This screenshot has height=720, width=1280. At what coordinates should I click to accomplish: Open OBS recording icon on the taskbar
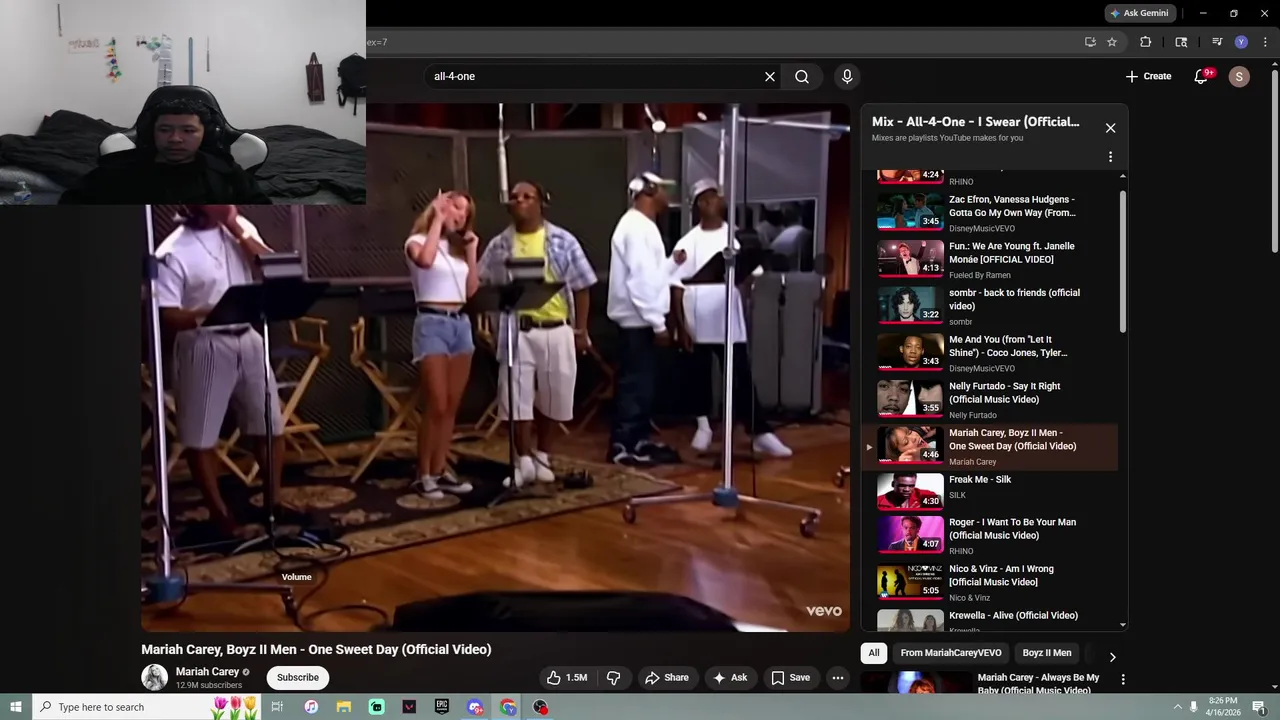[541, 707]
